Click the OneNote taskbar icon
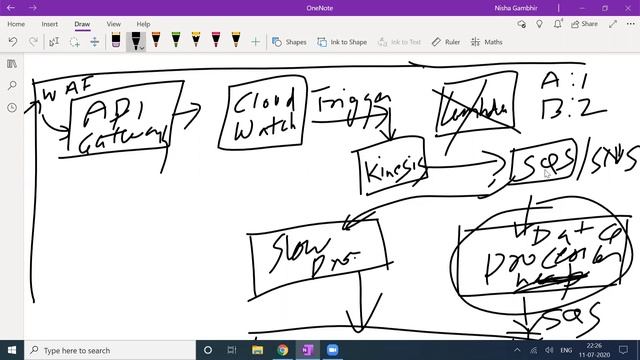This screenshot has width=640, height=360. coord(308,350)
